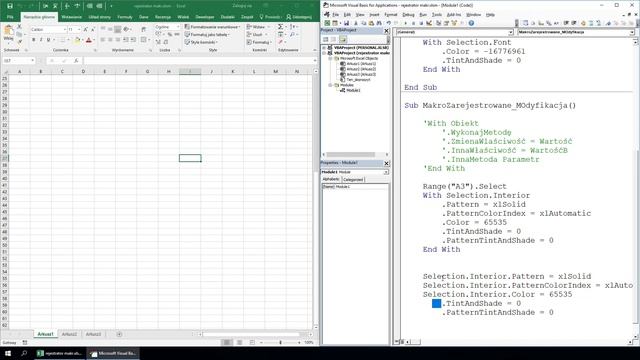This screenshot has width=640, height=360.
Task: Click the yellow fill color bucket icon
Action: [x=77, y=40]
